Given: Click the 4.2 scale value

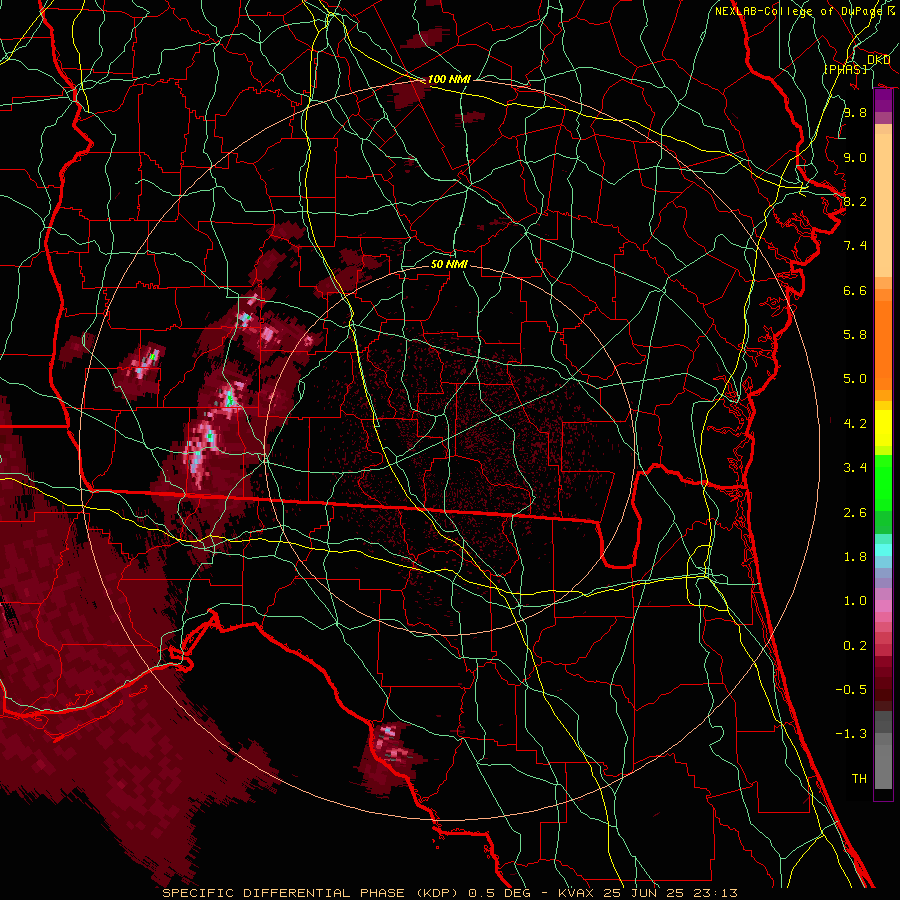Looking at the screenshot, I should [855, 424].
